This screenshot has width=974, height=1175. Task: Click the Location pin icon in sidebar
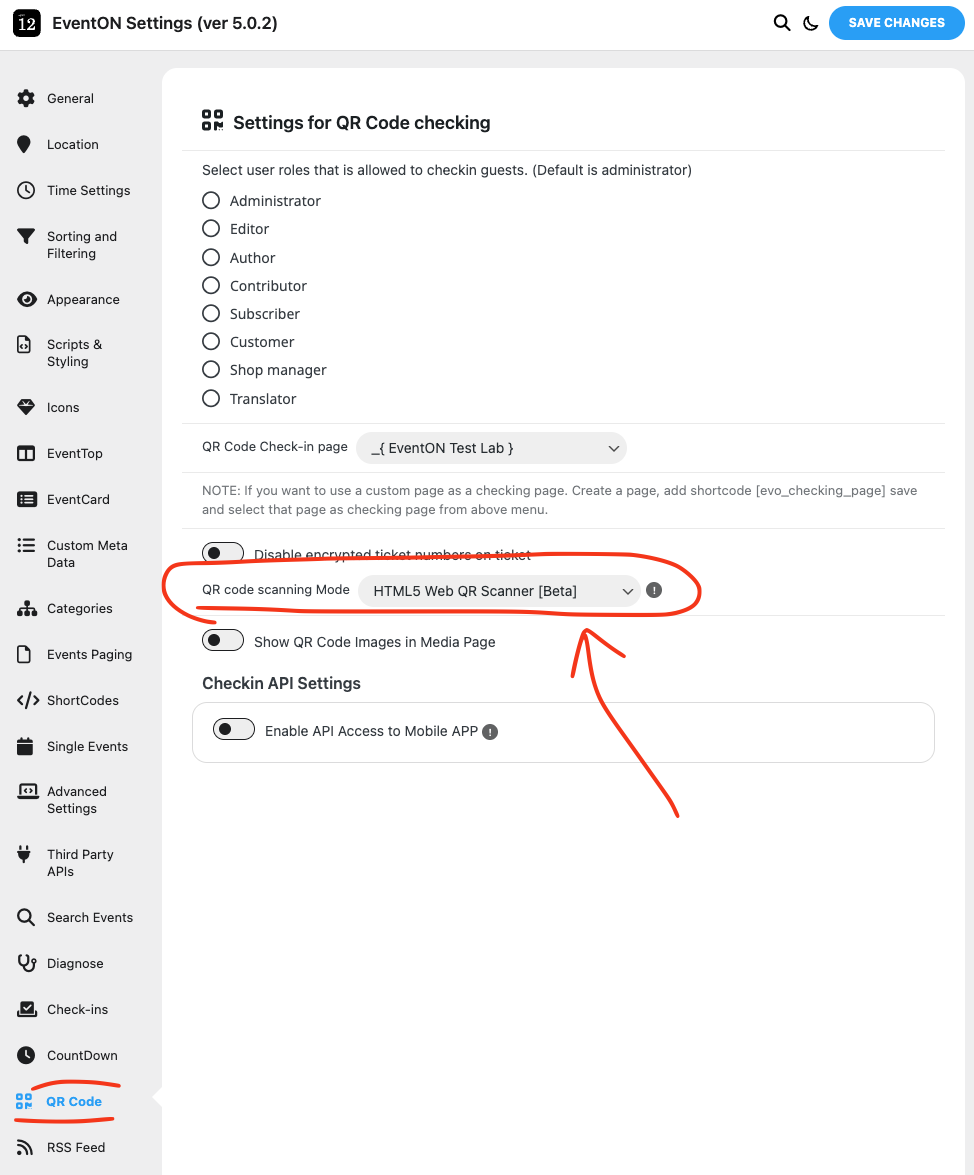pos(25,145)
